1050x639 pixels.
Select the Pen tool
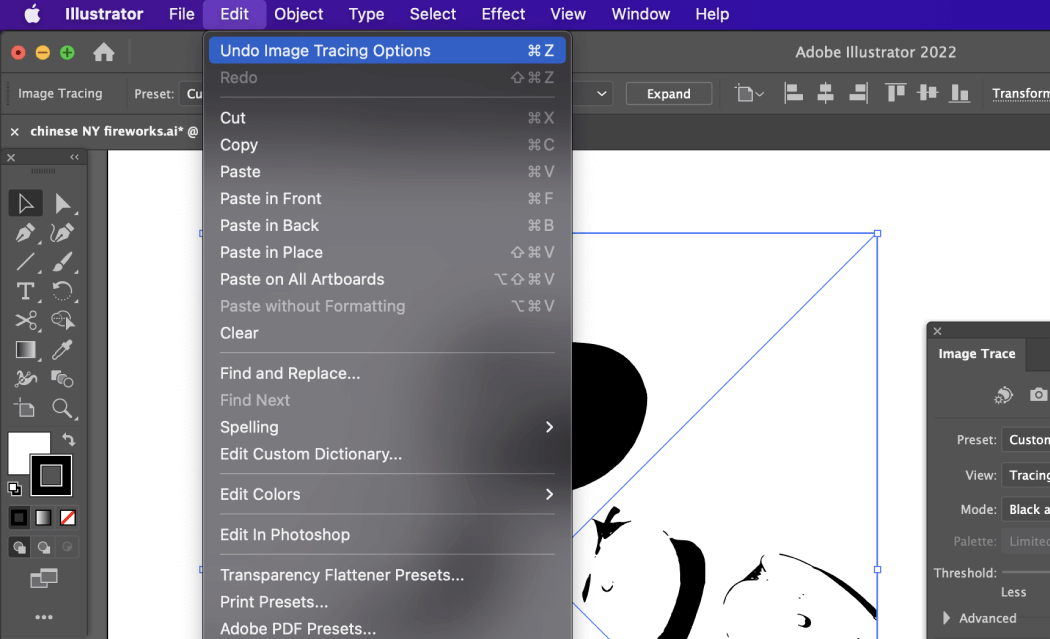[25, 232]
